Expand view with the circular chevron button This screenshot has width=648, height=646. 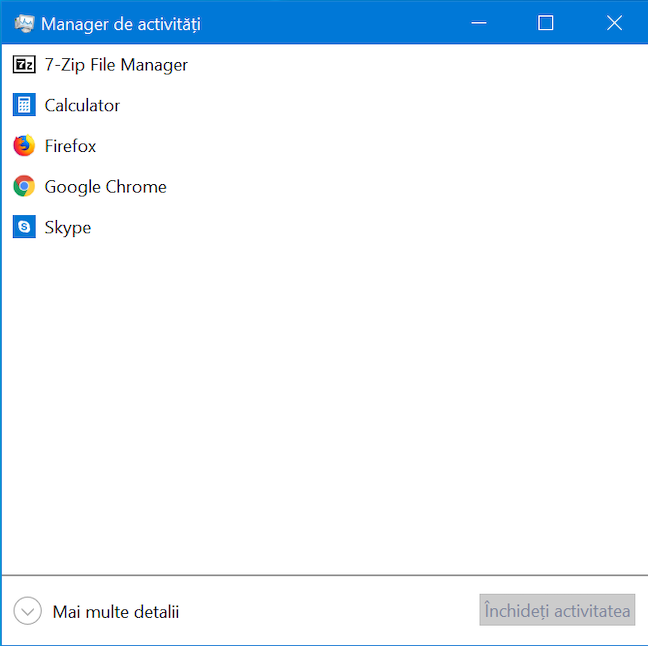(x=27, y=611)
